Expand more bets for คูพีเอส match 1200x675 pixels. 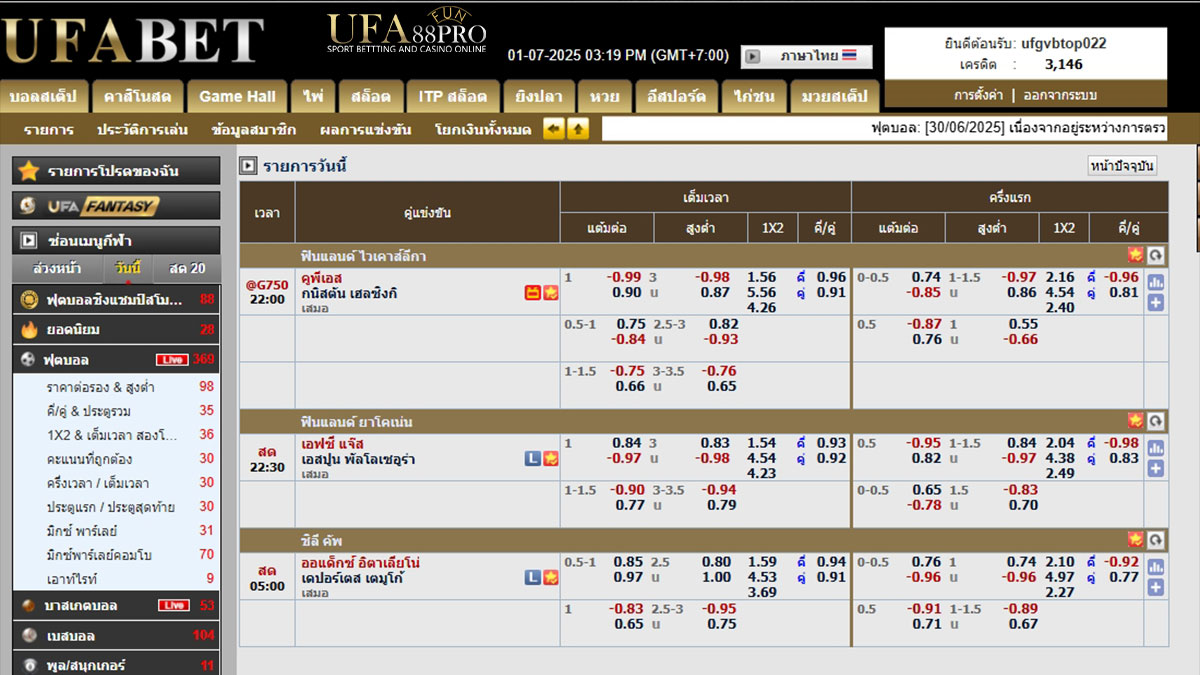click(1156, 302)
